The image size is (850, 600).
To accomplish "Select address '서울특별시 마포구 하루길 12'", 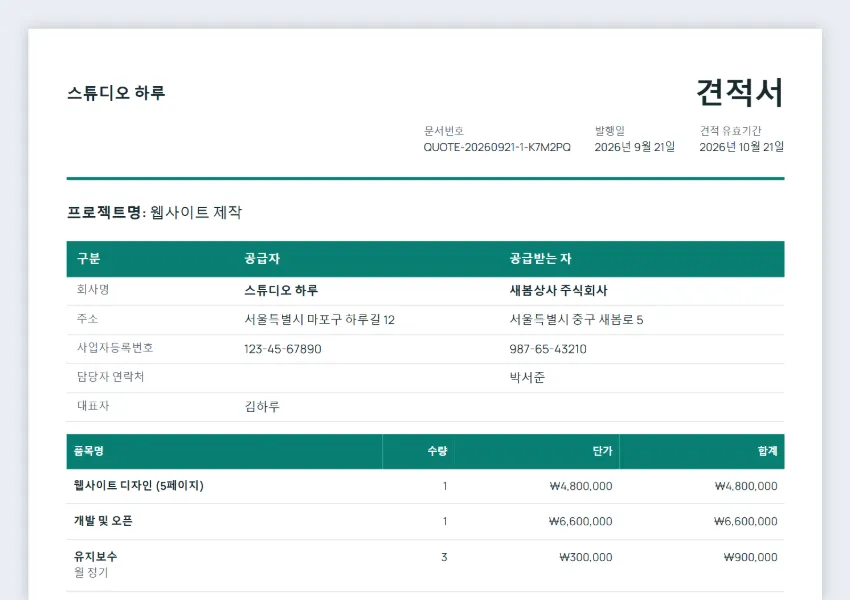I will pyautogui.click(x=319, y=320).
